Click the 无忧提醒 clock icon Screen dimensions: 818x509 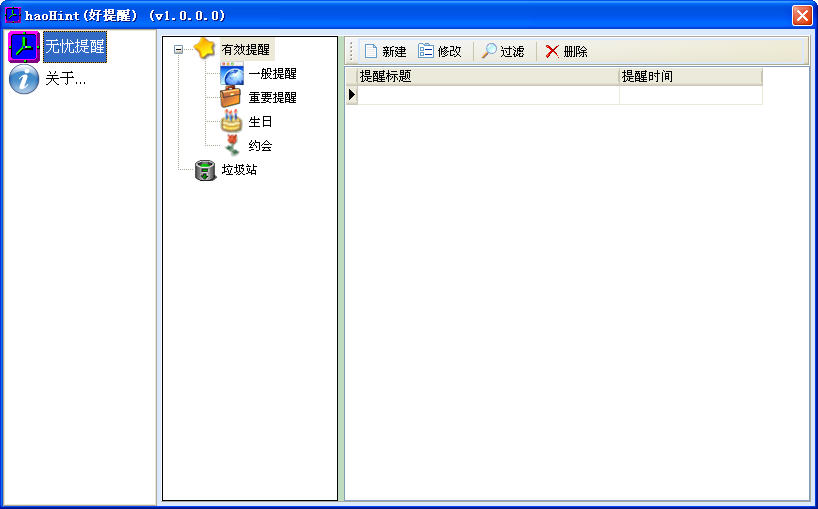tap(24, 47)
